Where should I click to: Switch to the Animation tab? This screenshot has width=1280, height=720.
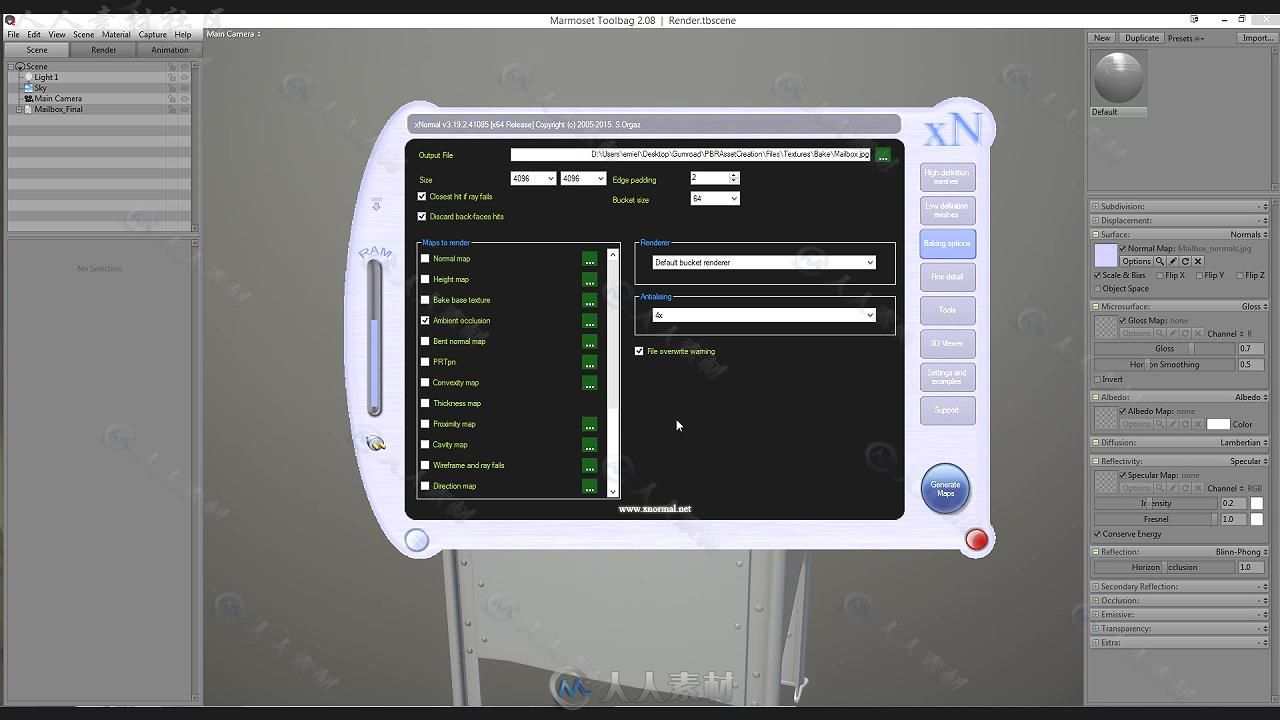click(x=169, y=50)
